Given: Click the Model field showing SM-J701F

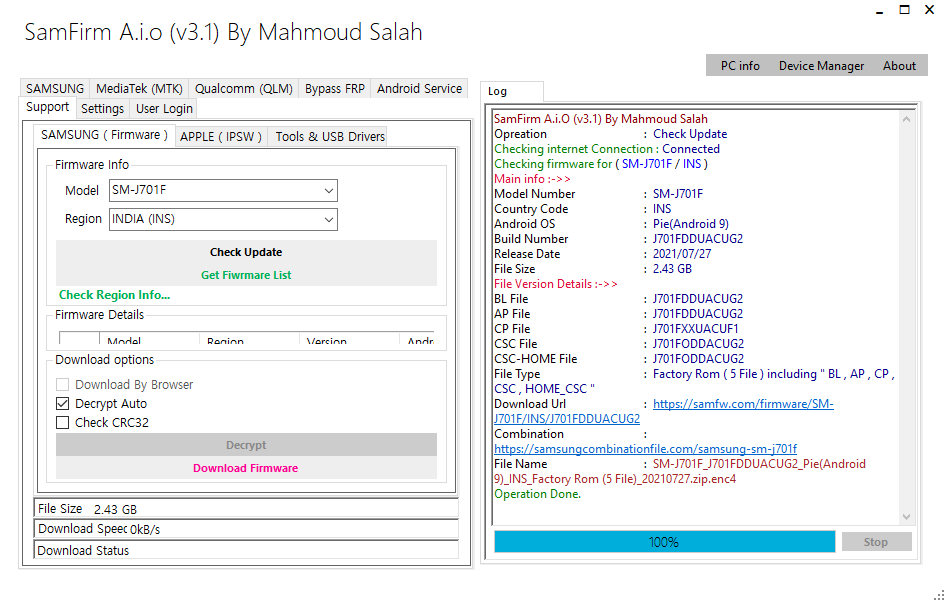Looking at the screenshot, I should (x=223, y=191).
